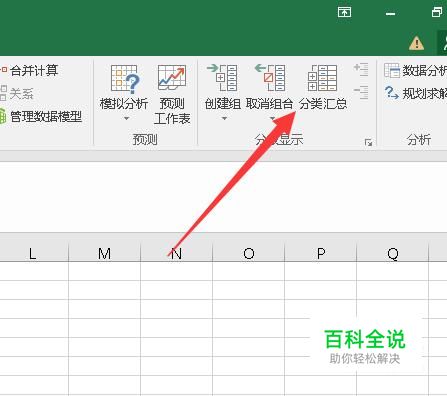Click the show detail icon
The height and width of the screenshot is (396, 447).
click(x=361, y=69)
